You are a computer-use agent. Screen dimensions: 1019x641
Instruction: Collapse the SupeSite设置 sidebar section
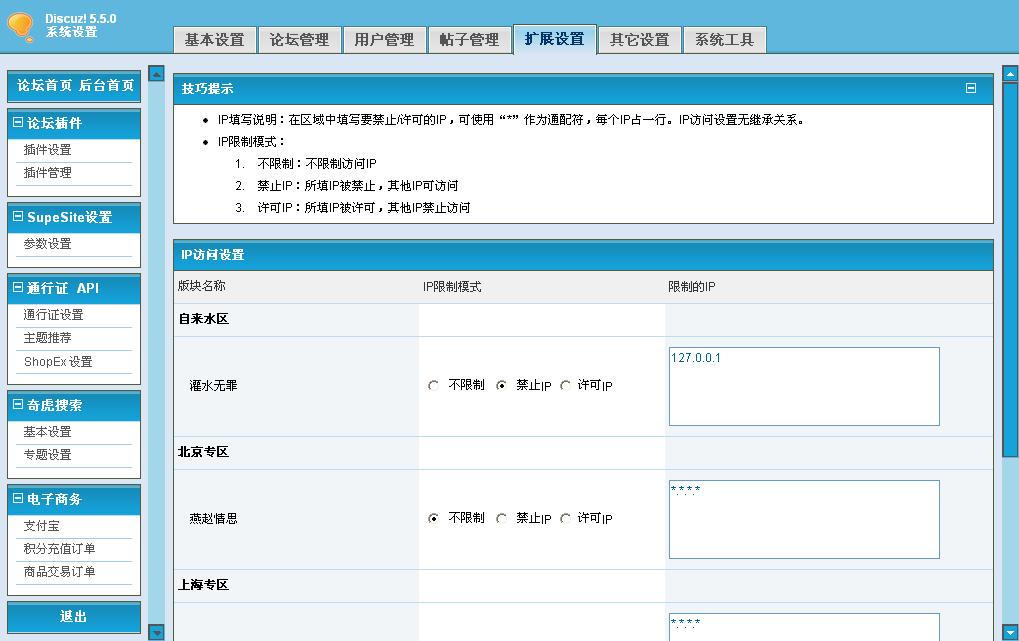pos(18,216)
